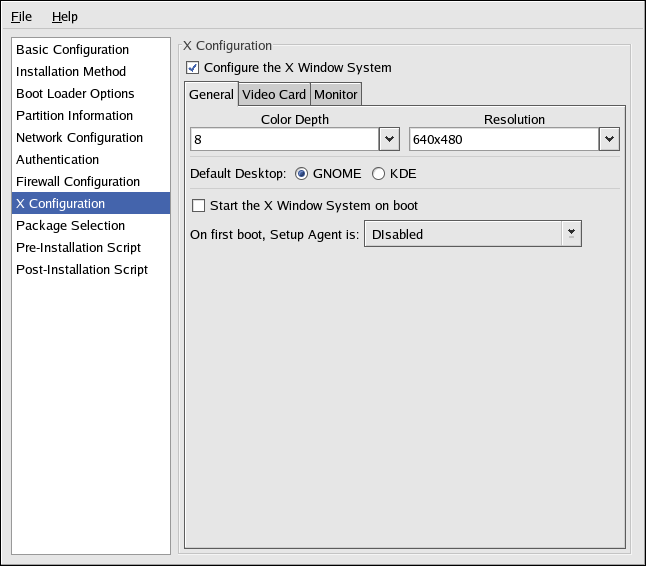Open Package Selection section

(70, 226)
